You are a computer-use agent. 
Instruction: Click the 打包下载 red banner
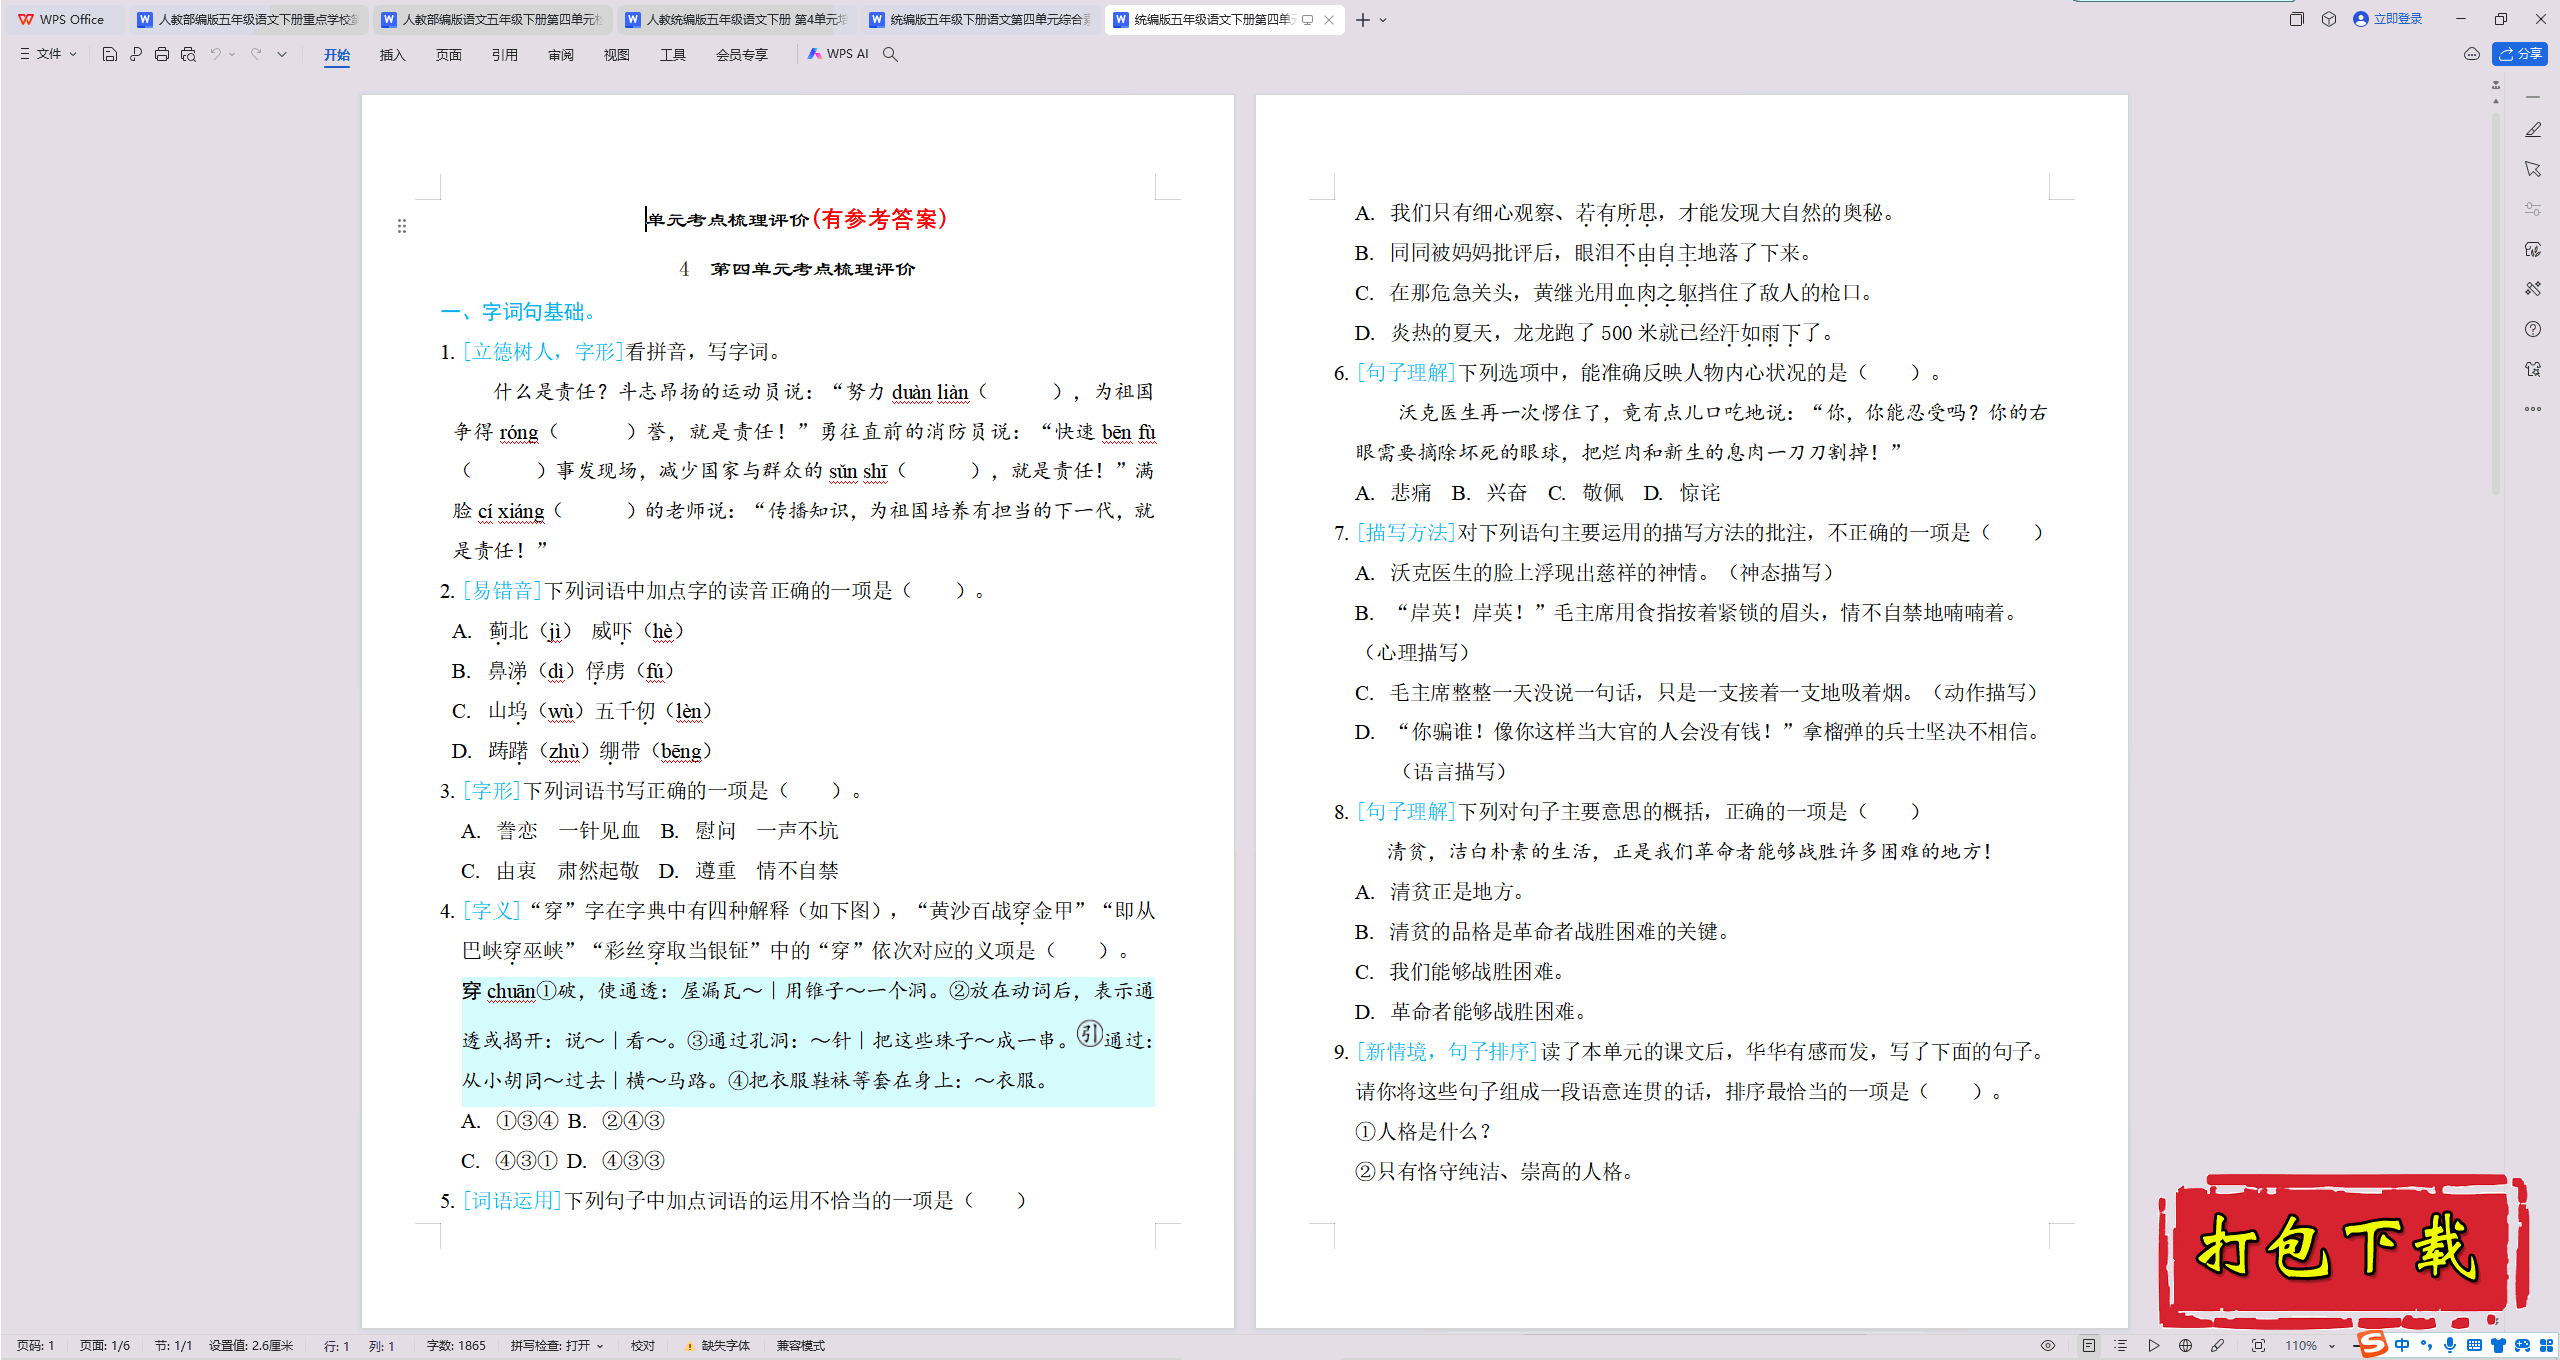(2343, 1250)
